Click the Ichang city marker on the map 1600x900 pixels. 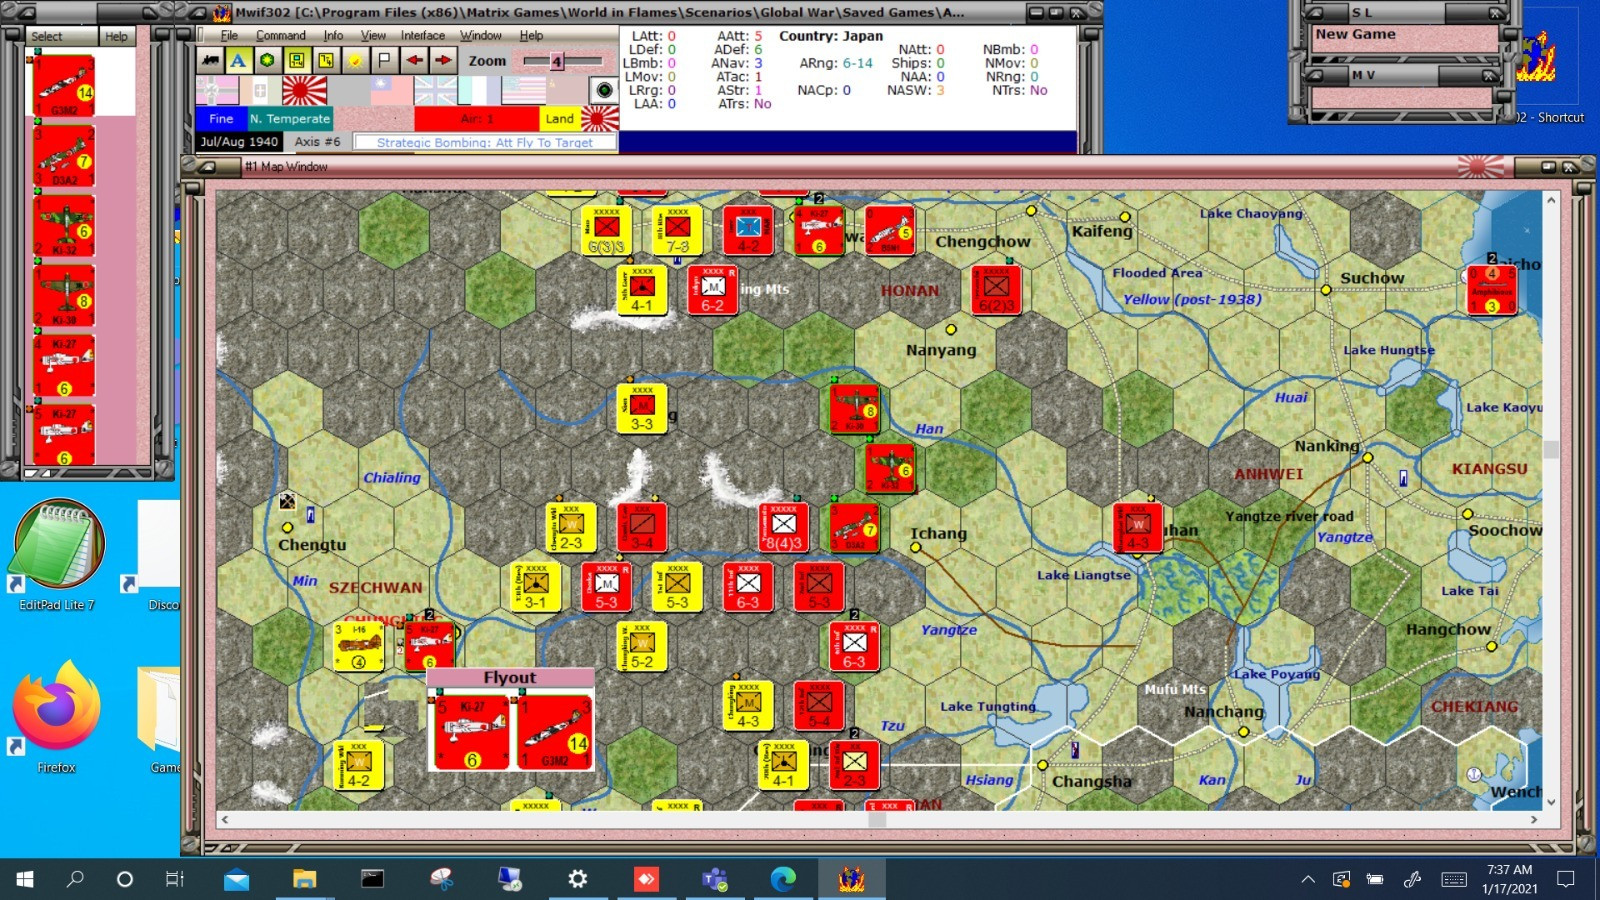pyautogui.click(x=915, y=547)
